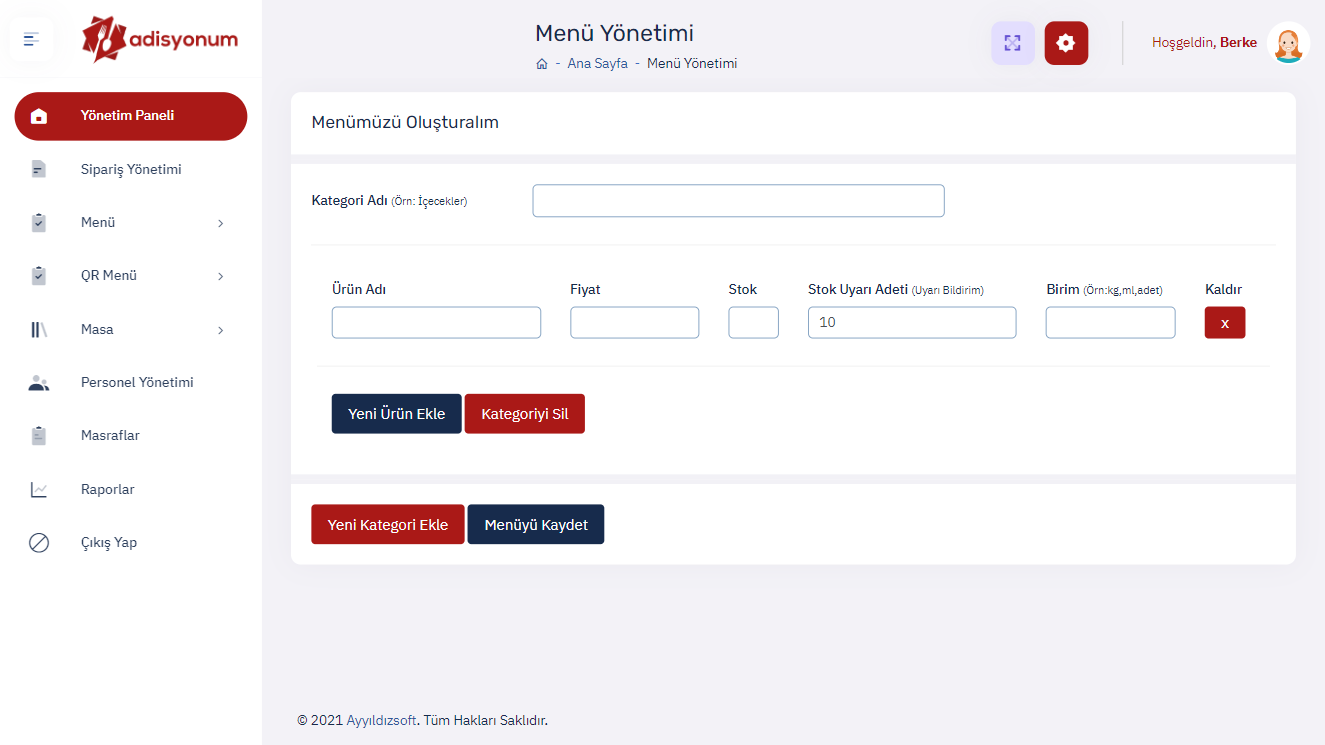Click the hamburger menu collapse icon
The height and width of the screenshot is (745, 1325).
(31, 40)
